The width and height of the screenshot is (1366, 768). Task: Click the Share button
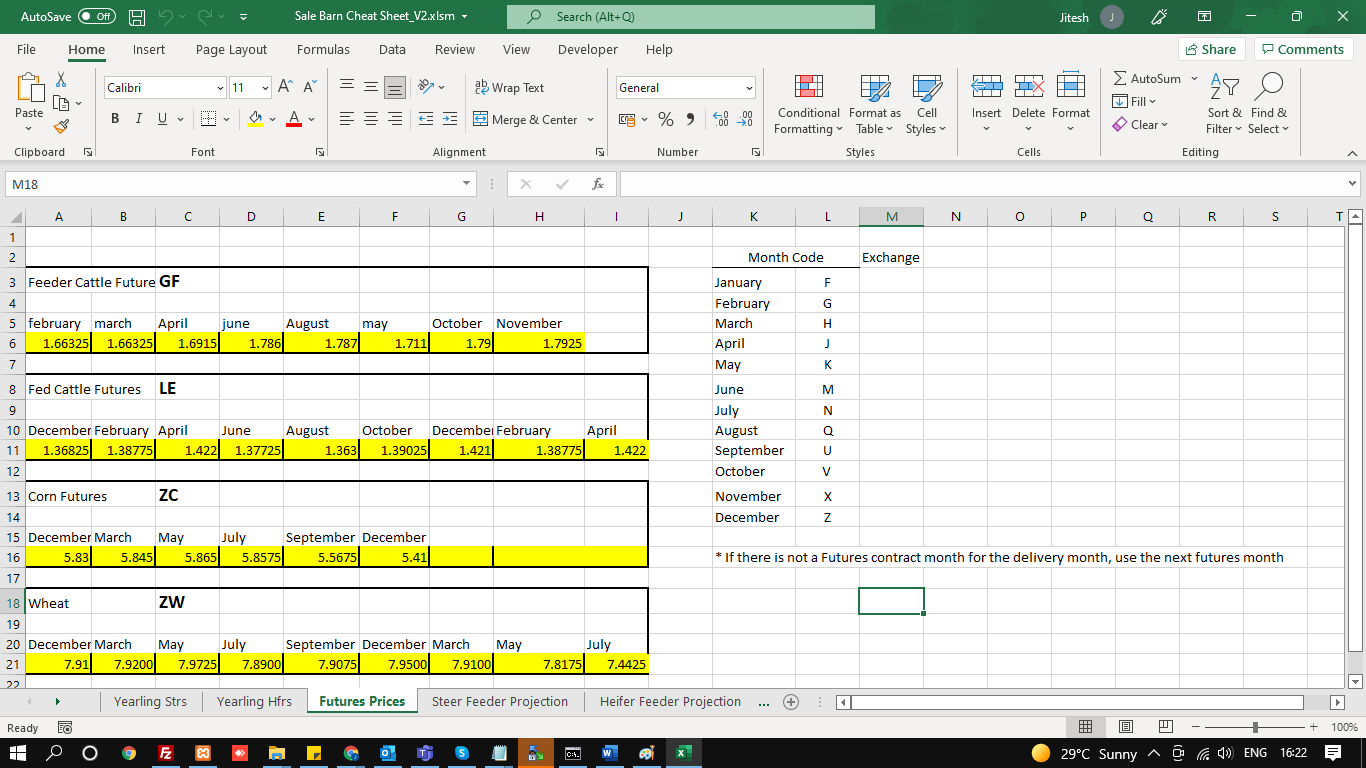1209,50
